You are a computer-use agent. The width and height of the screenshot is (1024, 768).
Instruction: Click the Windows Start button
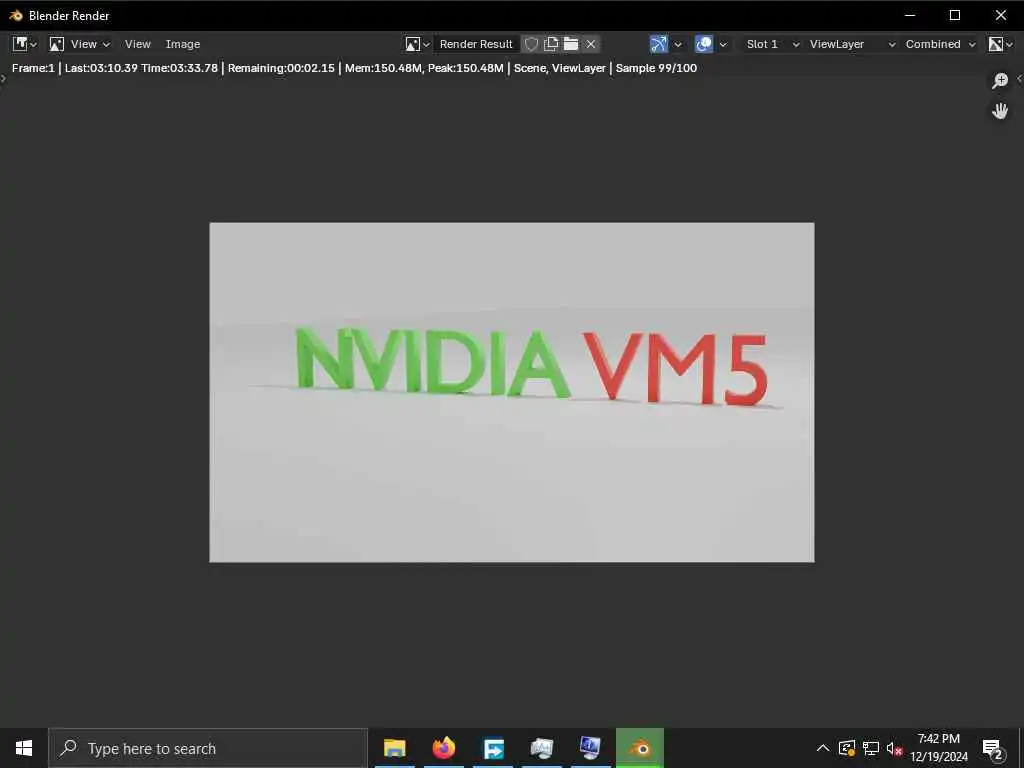[x=24, y=748]
